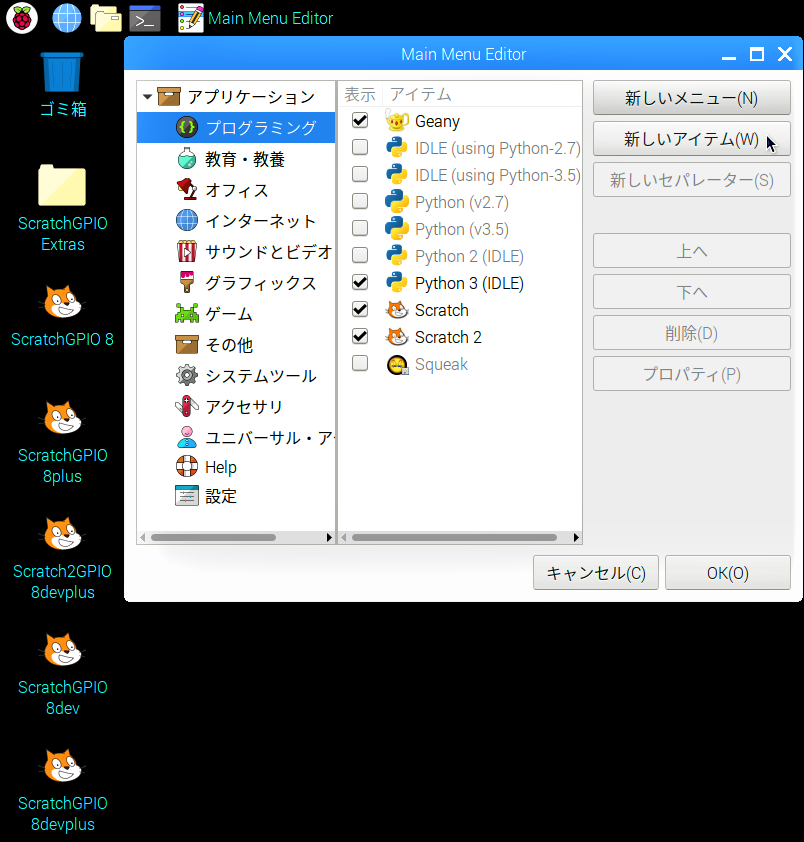Select the ゲーム category
The image size is (804, 842).
point(228,314)
